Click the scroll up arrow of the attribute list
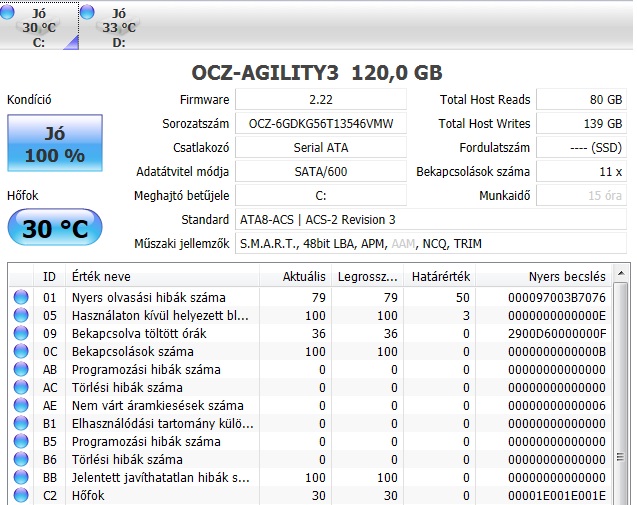Viewport: 637px width, 505px height. click(621, 273)
